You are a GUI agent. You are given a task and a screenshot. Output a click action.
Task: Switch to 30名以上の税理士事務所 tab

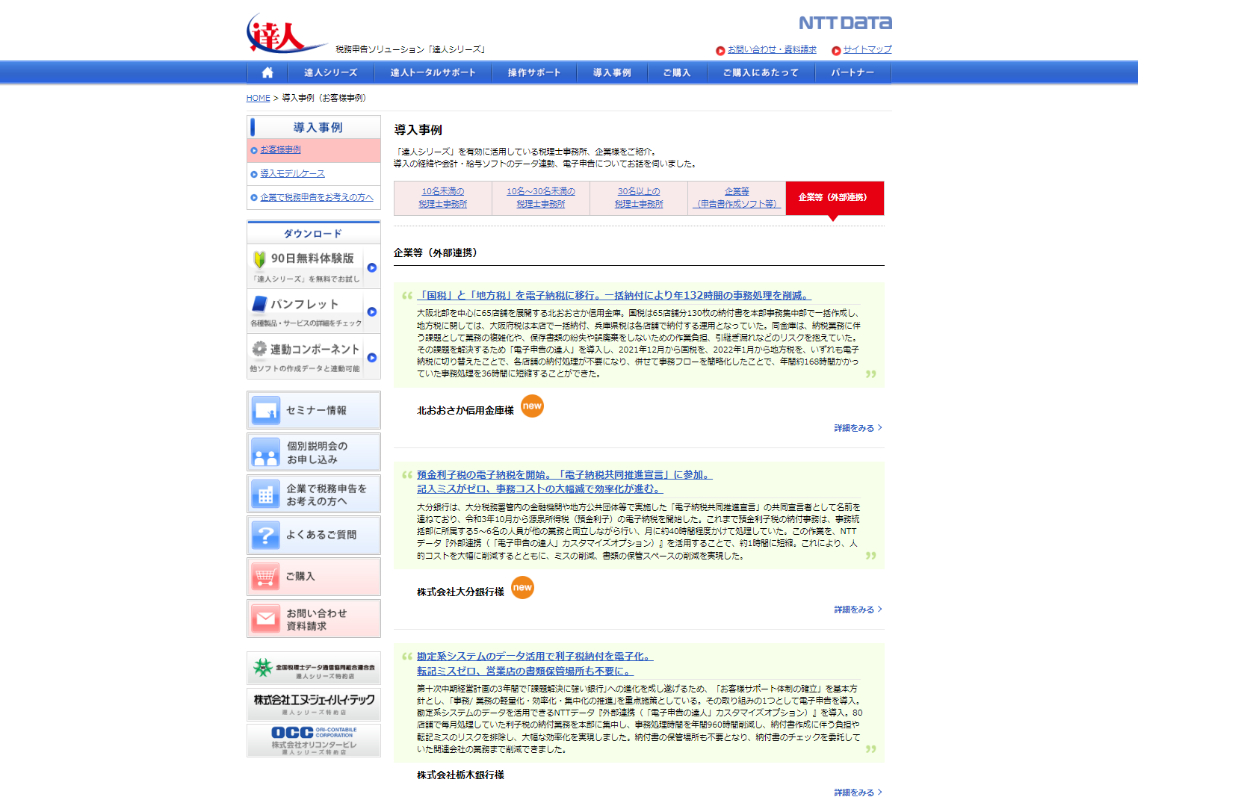point(639,198)
